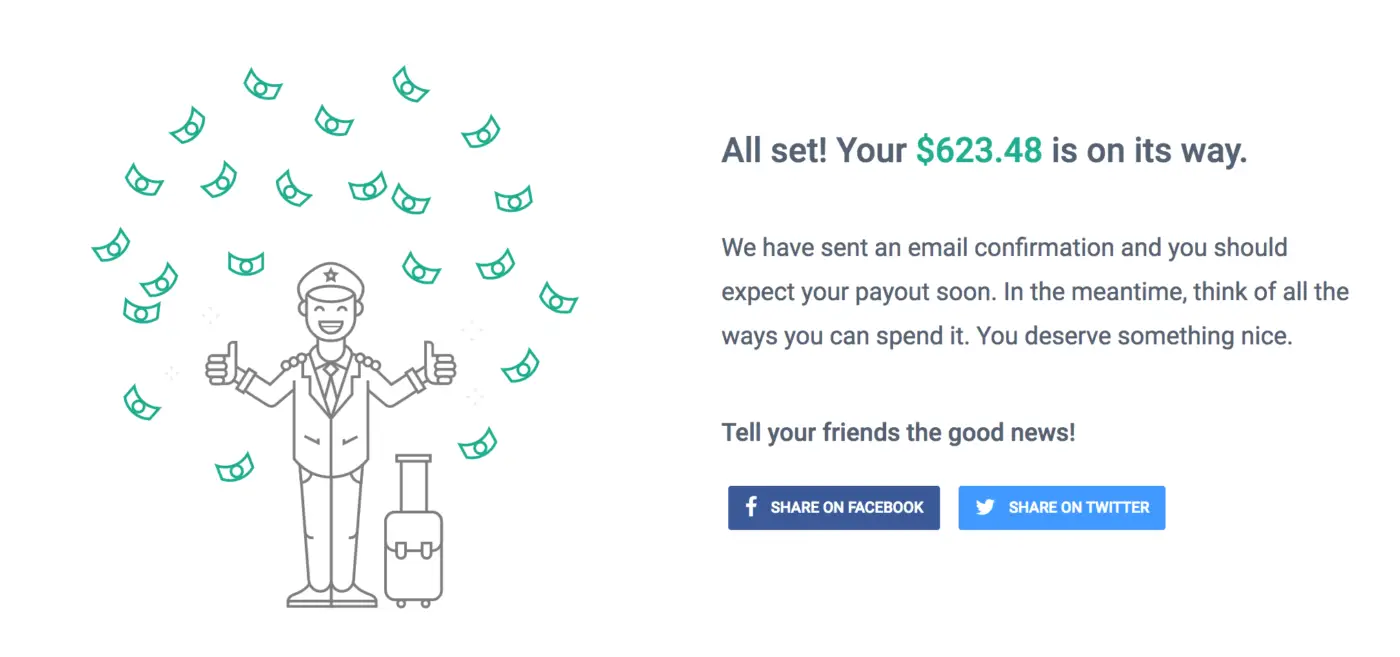Click the green bill beside the pilot's knee
Screen dimensions: 1400x657
(x=234, y=467)
